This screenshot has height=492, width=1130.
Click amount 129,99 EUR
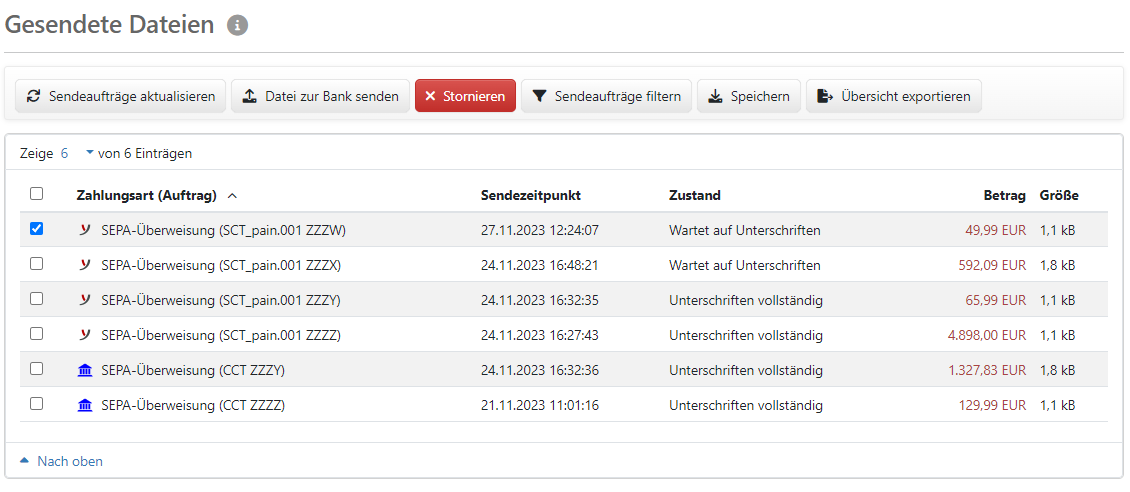tap(992, 405)
